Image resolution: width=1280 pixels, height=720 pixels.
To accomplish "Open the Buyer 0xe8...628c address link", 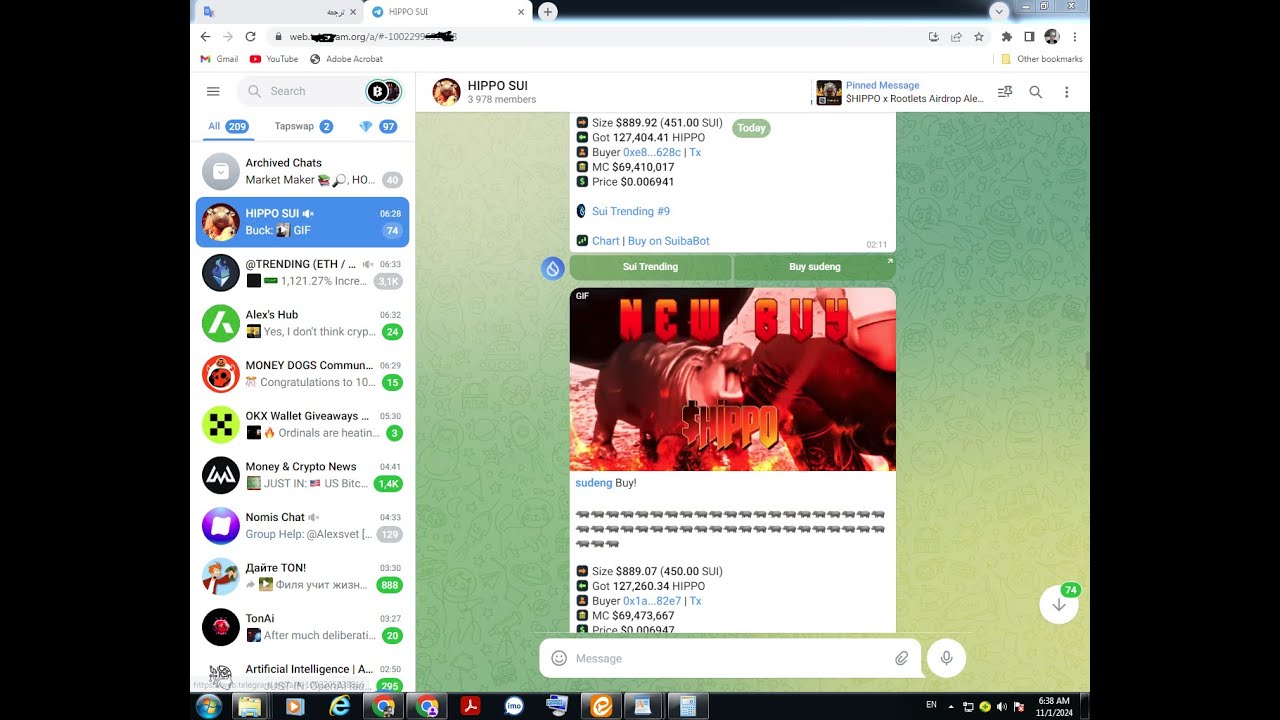I will (x=652, y=152).
